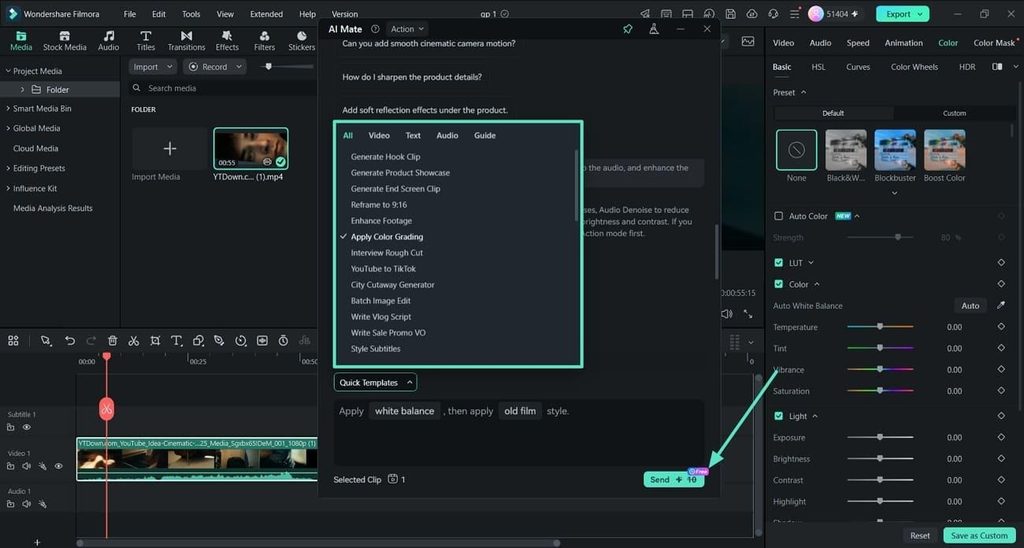Switch to the Curves tab

(857, 67)
